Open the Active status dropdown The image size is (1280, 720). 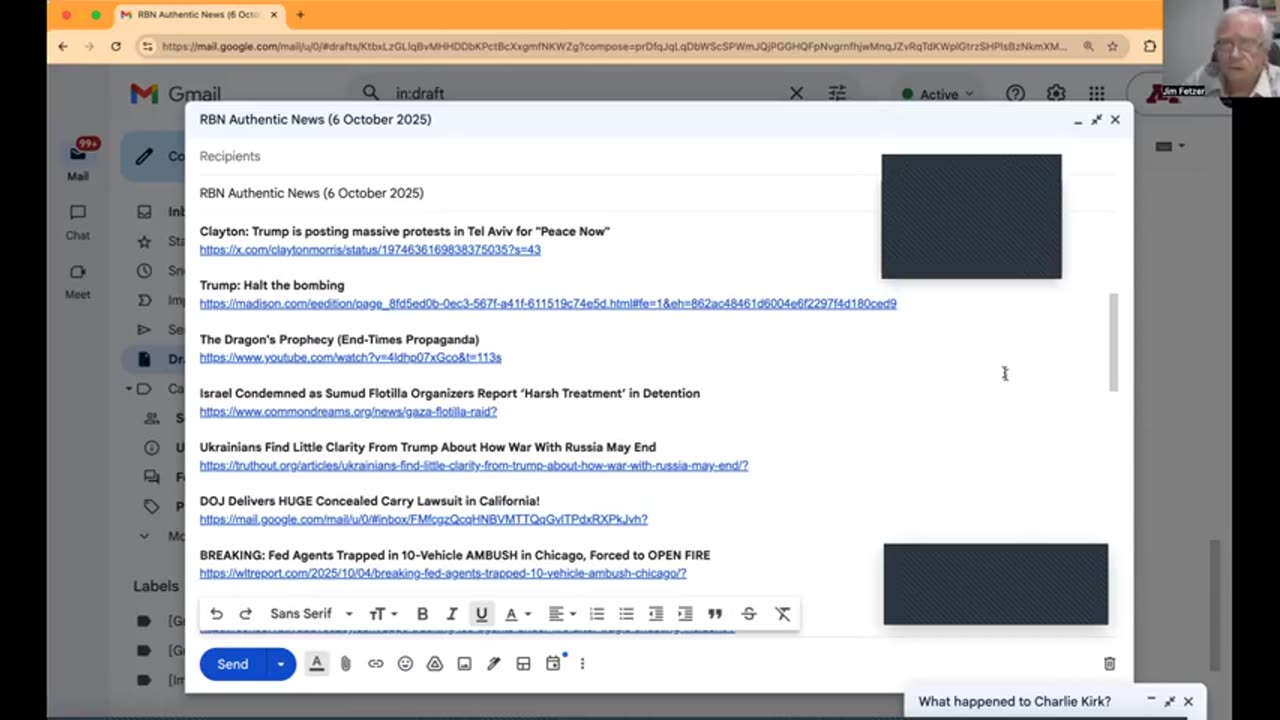click(x=938, y=94)
